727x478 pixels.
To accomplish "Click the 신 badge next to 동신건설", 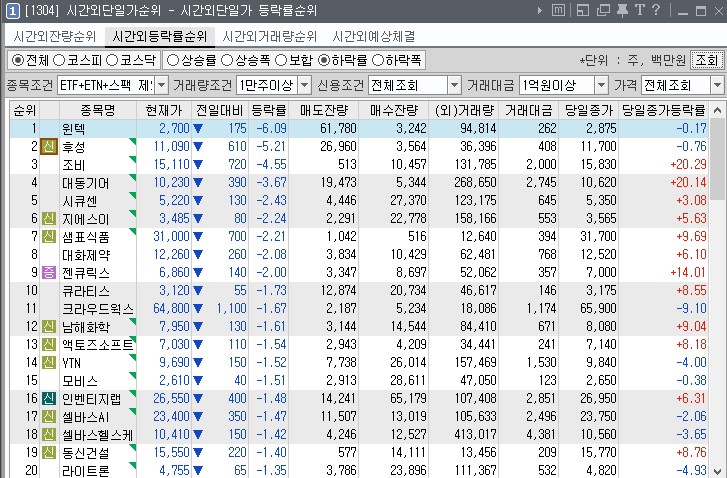I will coord(49,453).
